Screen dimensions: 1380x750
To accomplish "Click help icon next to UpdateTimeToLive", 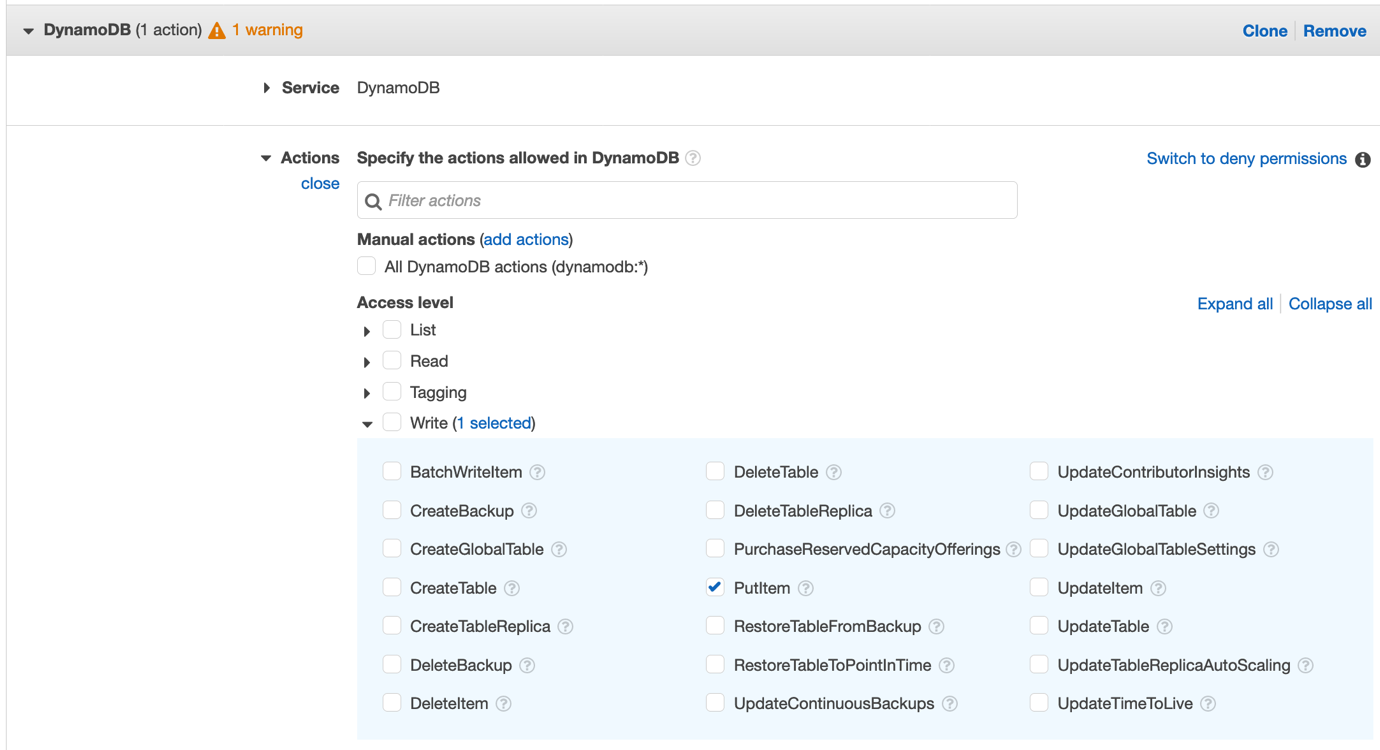I will 1208,704.
